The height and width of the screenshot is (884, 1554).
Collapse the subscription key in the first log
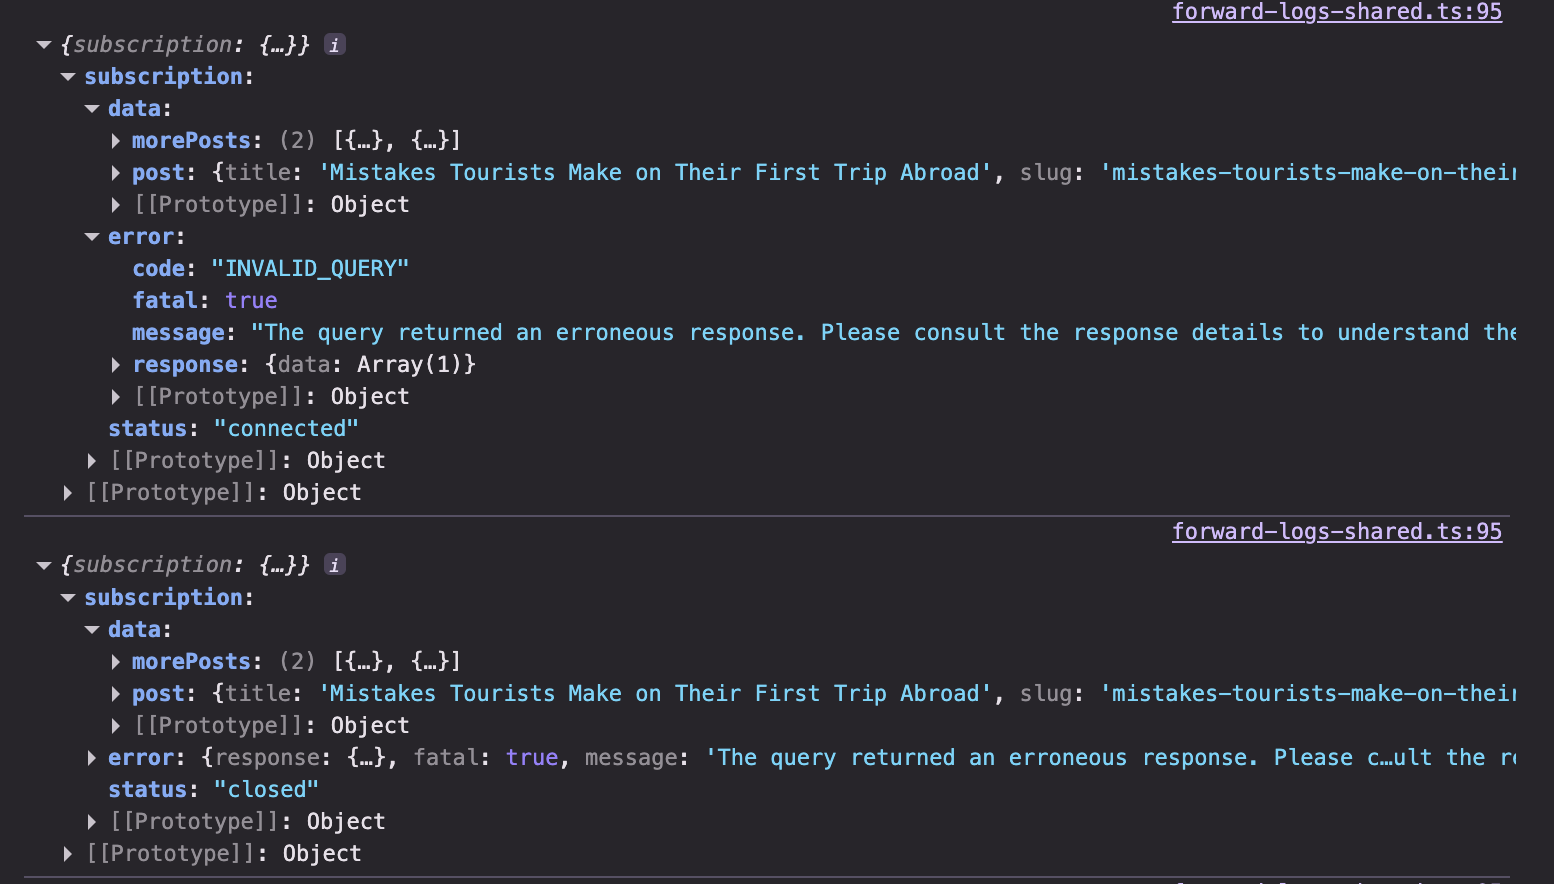pos(68,77)
